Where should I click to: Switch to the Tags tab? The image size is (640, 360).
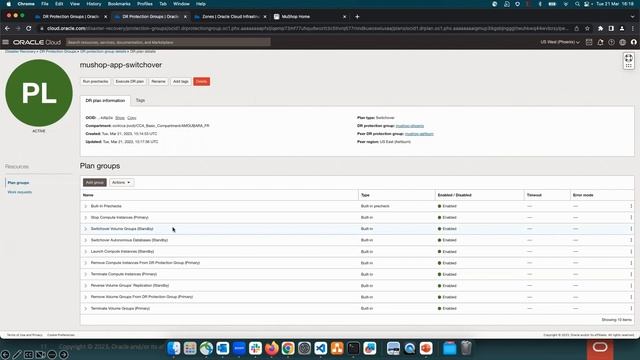(140, 100)
